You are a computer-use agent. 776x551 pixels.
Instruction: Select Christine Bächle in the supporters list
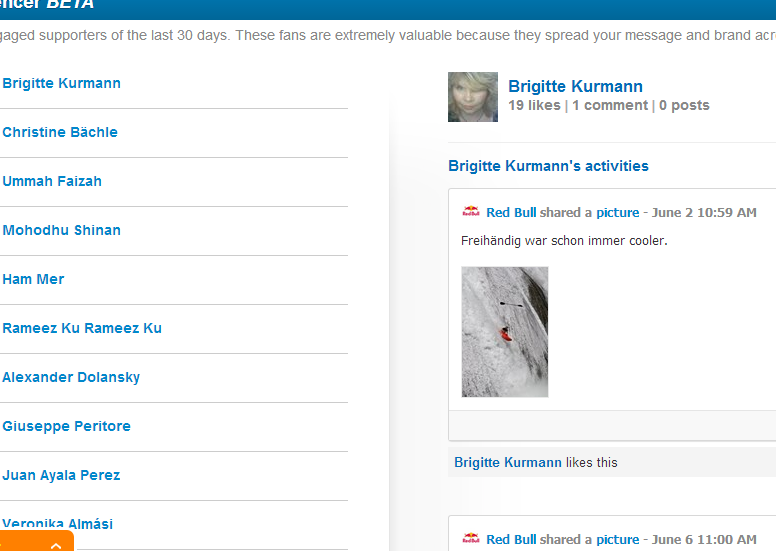pos(60,132)
